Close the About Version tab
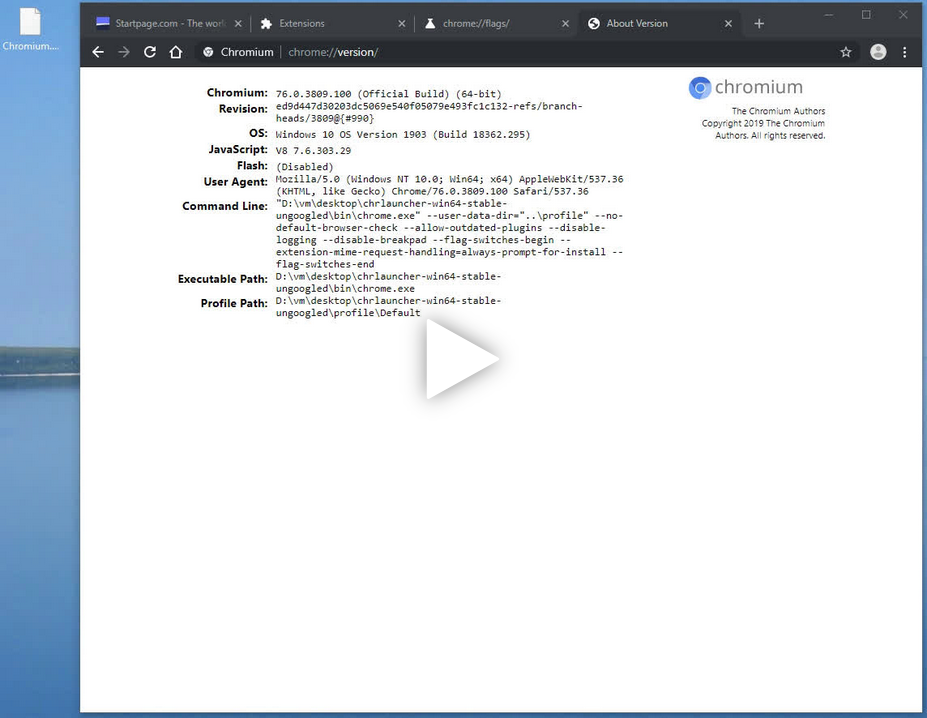Image resolution: width=927 pixels, height=718 pixels. (728, 24)
